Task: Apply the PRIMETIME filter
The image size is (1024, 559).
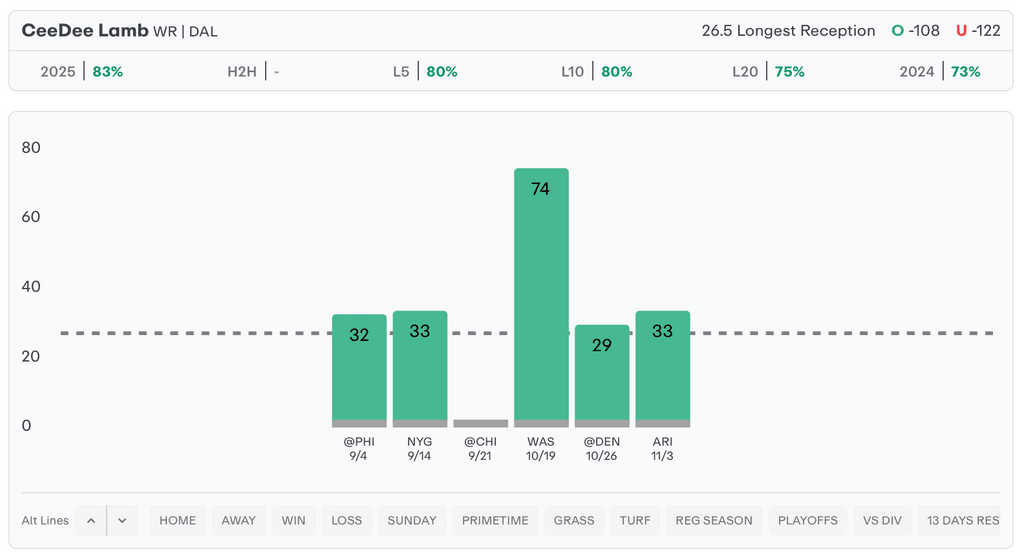Action: pyautogui.click(x=495, y=520)
